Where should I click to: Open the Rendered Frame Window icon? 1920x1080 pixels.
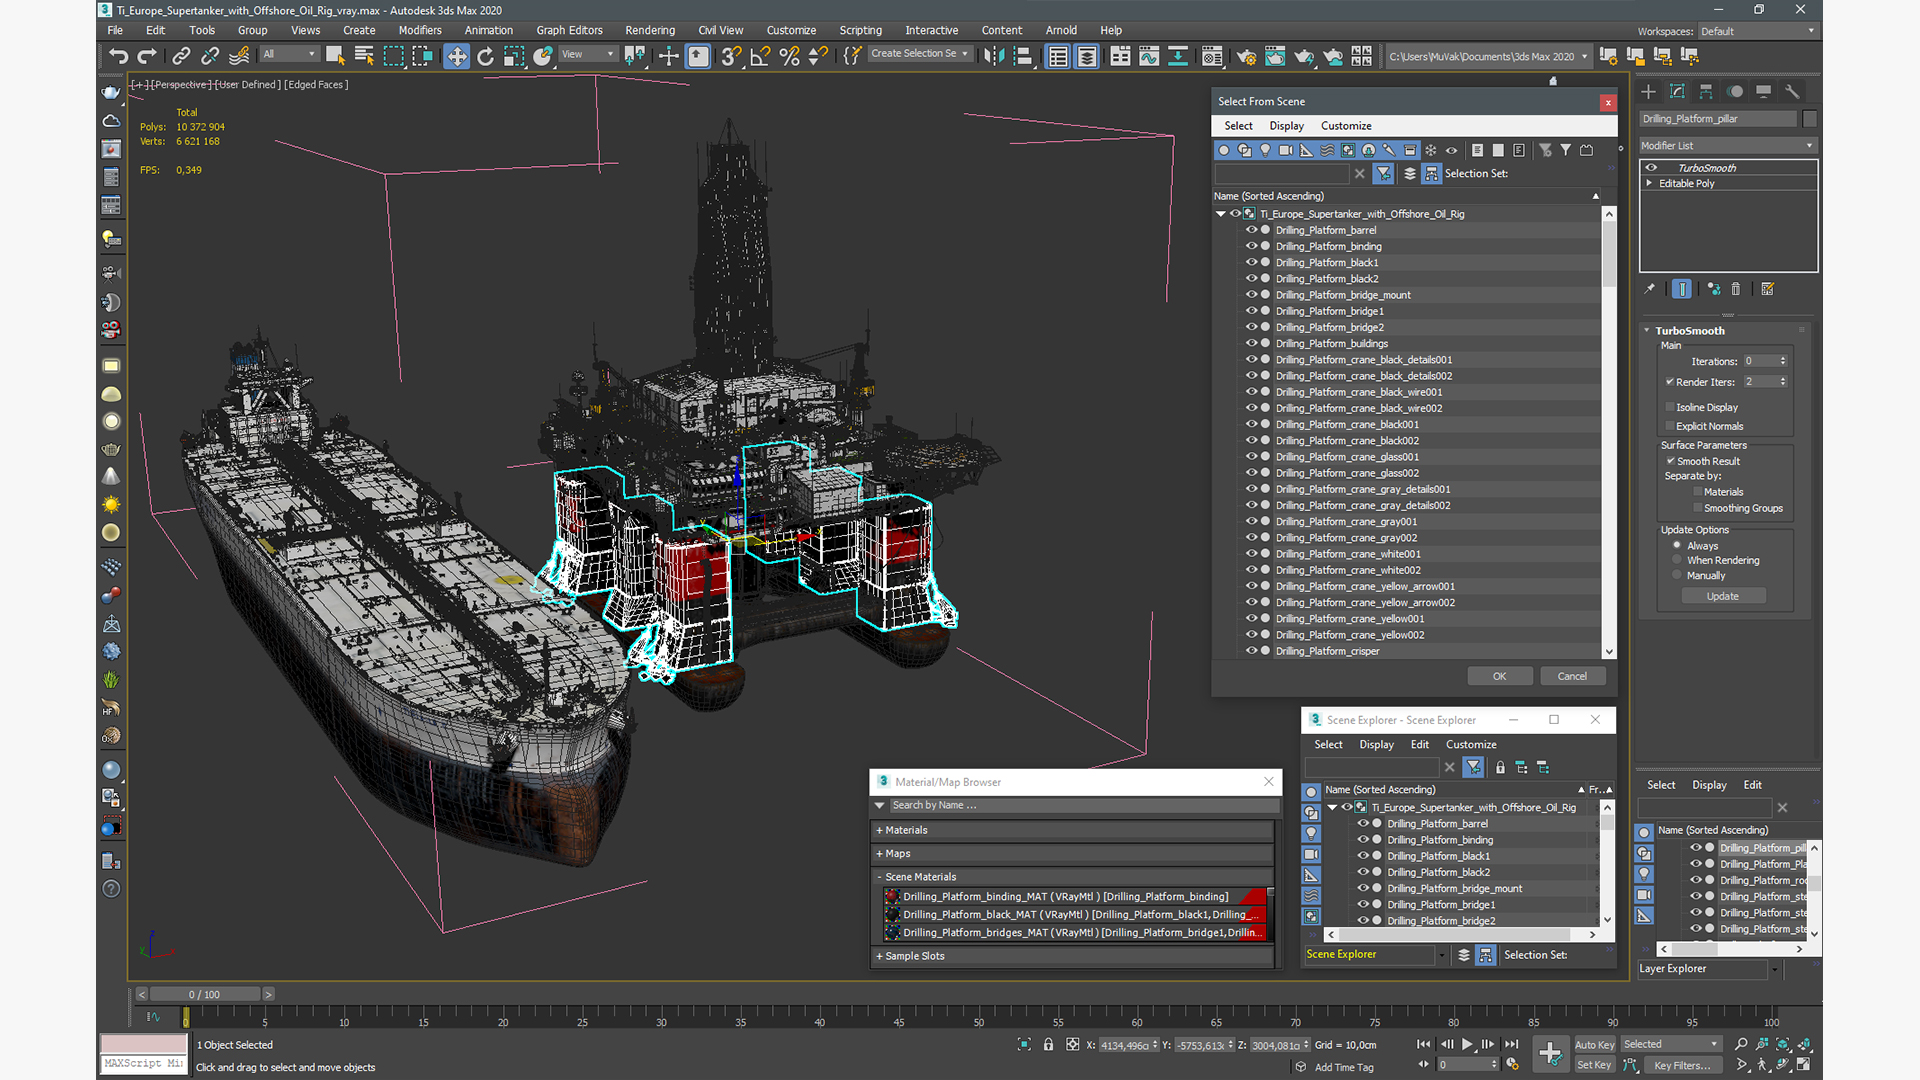pos(1275,56)
